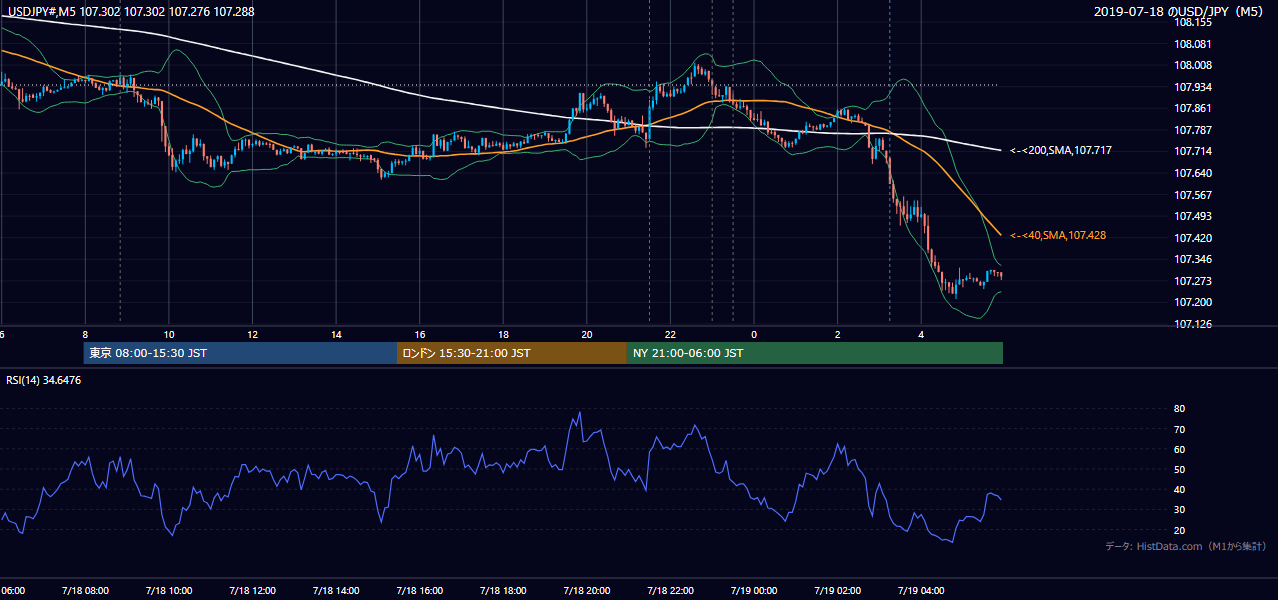Click the bottom time label 7/18 10:00
This screenshot has width=1278, height=600.
point(168,590)
